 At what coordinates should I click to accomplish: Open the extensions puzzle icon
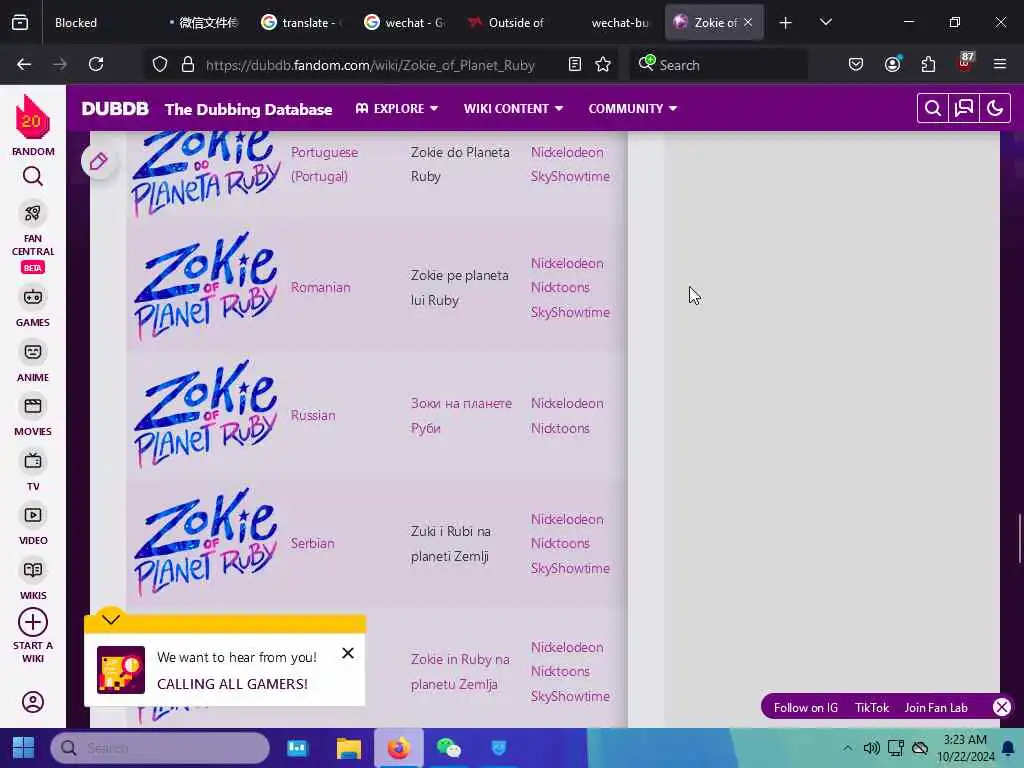point(928,64)
